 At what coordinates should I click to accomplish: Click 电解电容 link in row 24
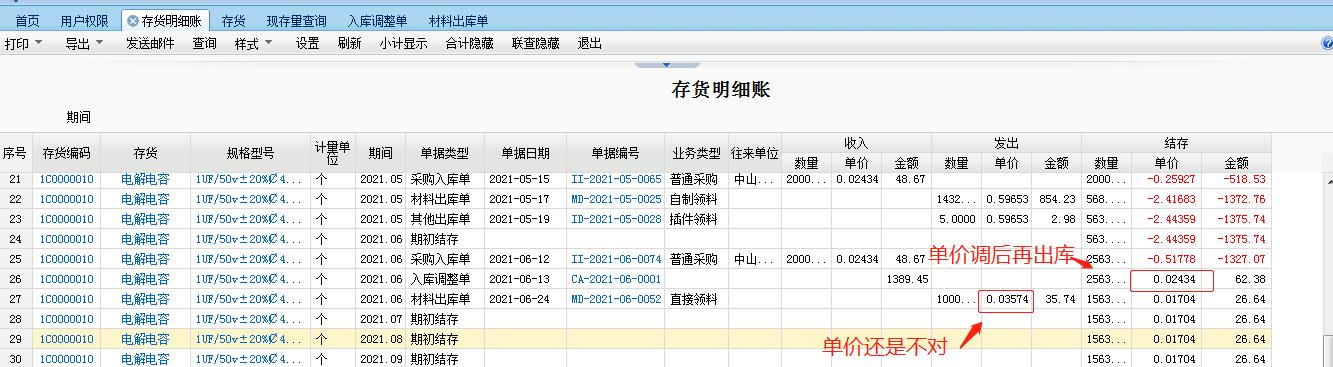point(145,239)
